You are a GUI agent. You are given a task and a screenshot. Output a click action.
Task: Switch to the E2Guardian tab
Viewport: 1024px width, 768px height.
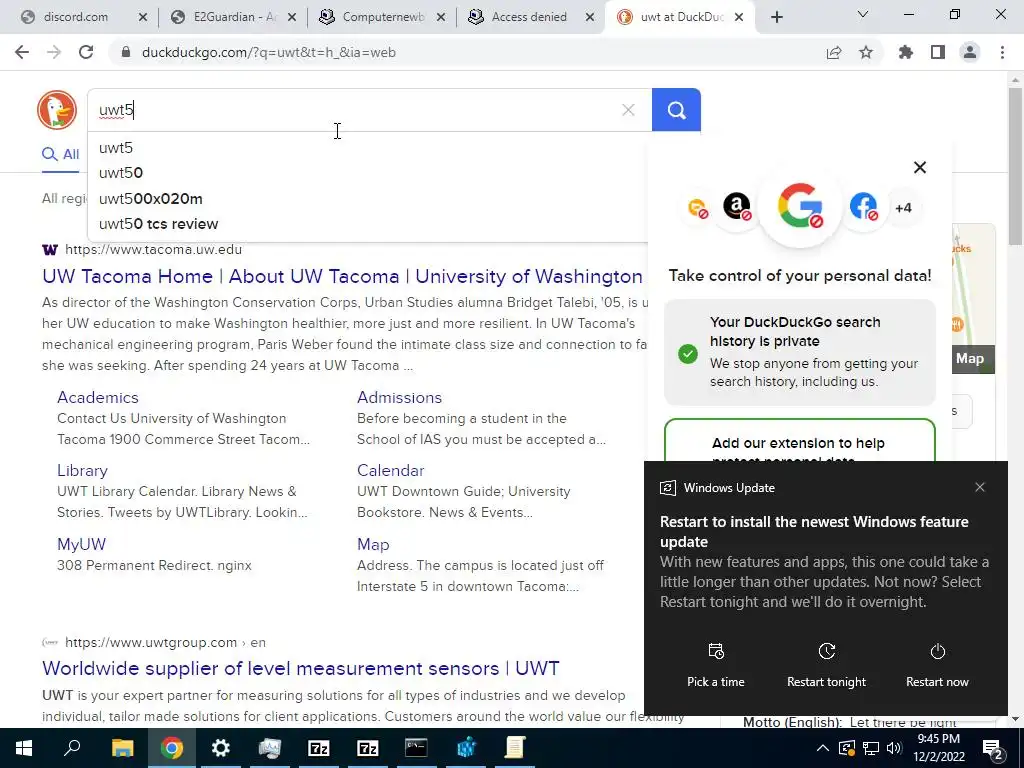(225, 17)
